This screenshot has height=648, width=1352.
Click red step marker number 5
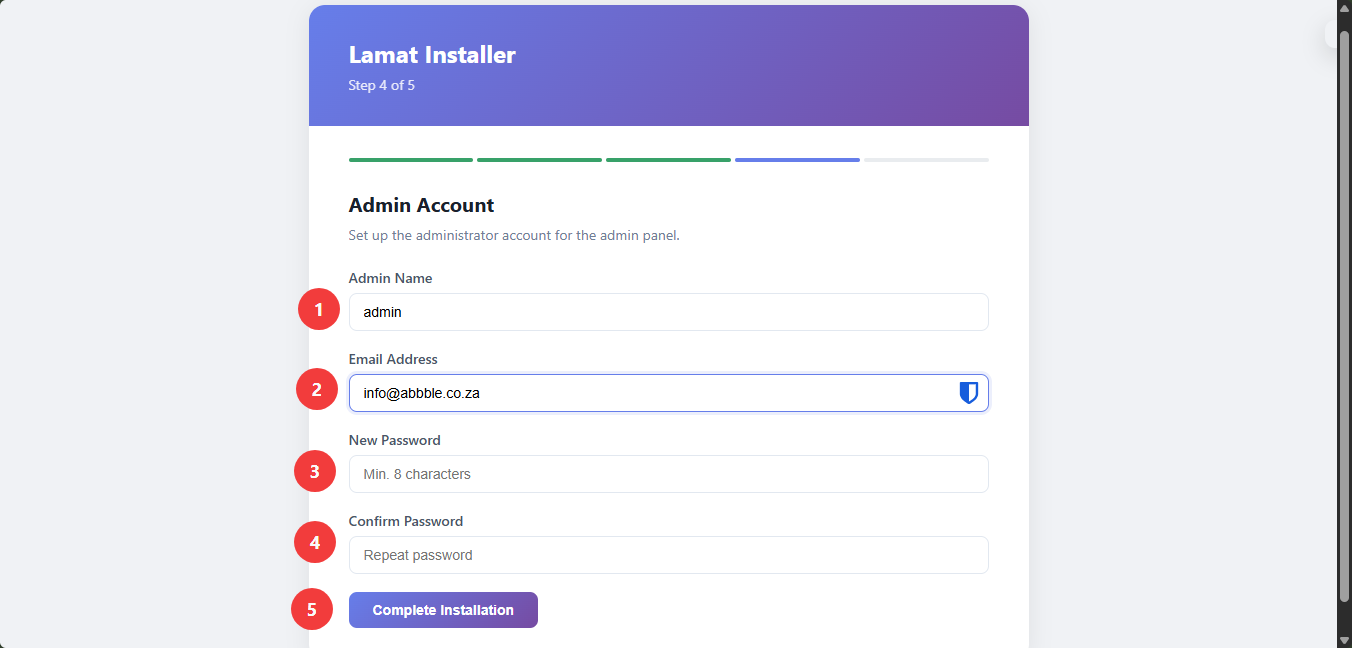click(x=312, y=609)
